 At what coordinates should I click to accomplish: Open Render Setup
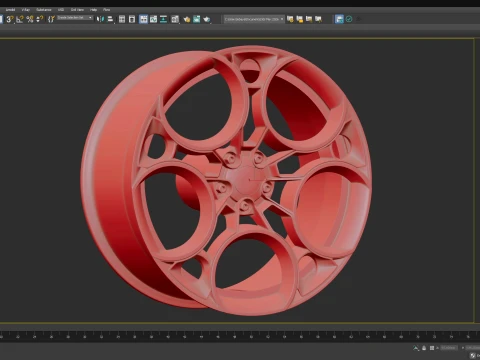click(187, 19)
